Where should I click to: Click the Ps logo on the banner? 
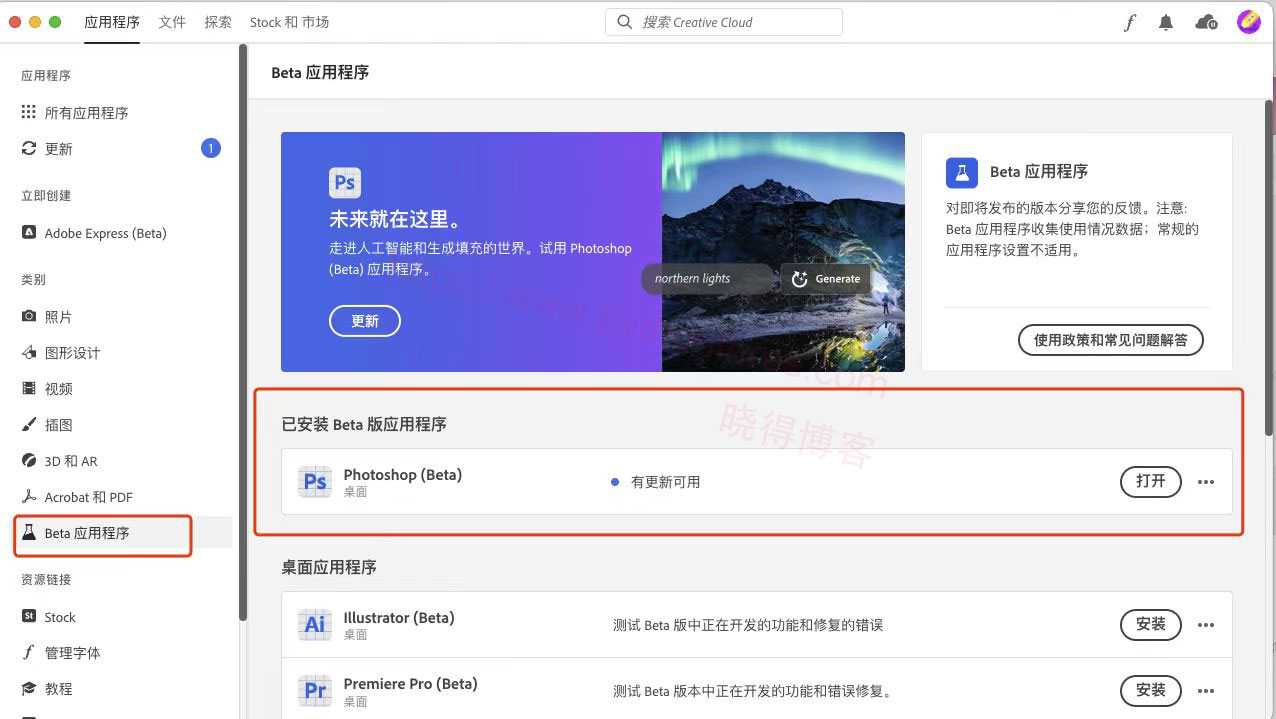[x=345, y=183]
